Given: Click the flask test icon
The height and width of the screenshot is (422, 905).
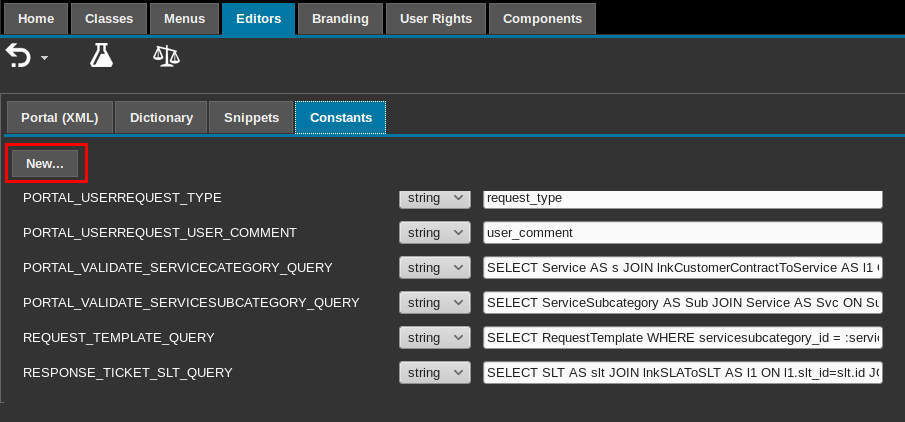Looking at the screenshot, I should pos(101,56).
